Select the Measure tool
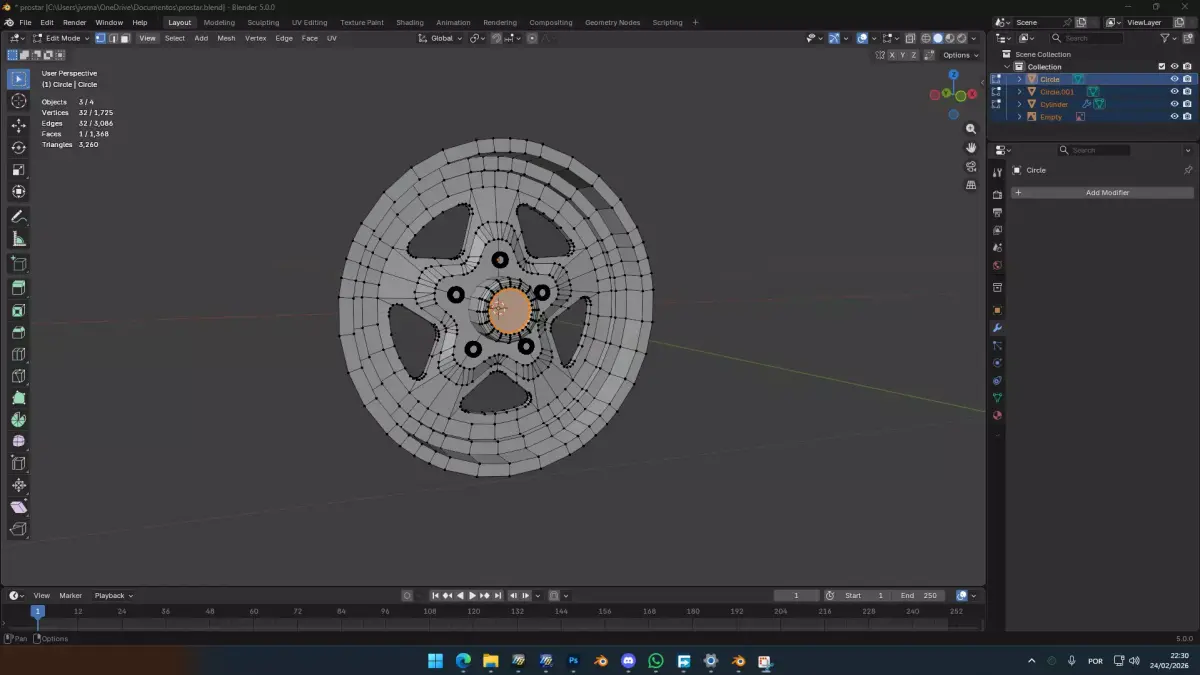 tap(19, 239)
